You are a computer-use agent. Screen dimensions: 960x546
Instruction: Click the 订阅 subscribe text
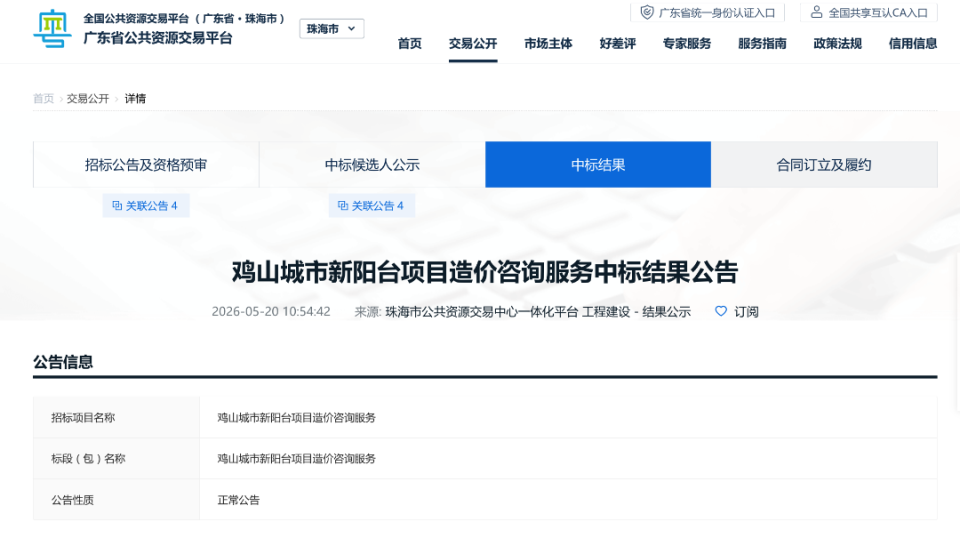746,312
